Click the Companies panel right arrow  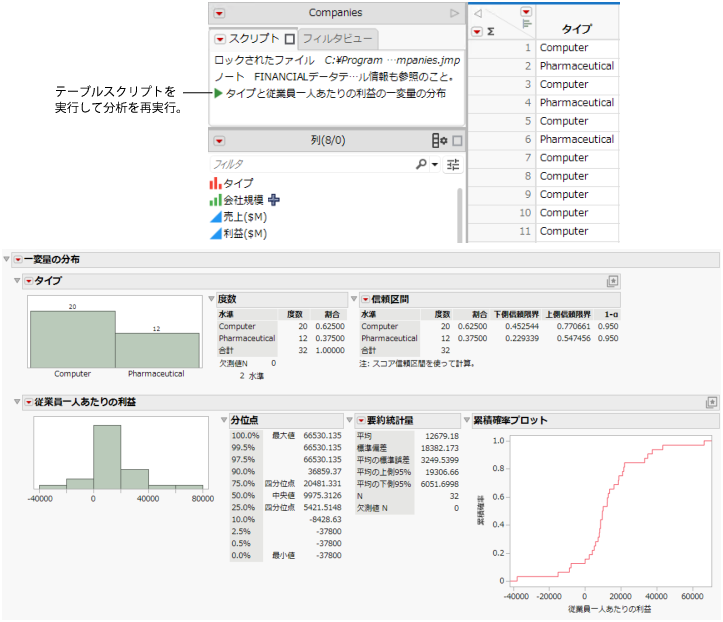(x=455, y=13)
